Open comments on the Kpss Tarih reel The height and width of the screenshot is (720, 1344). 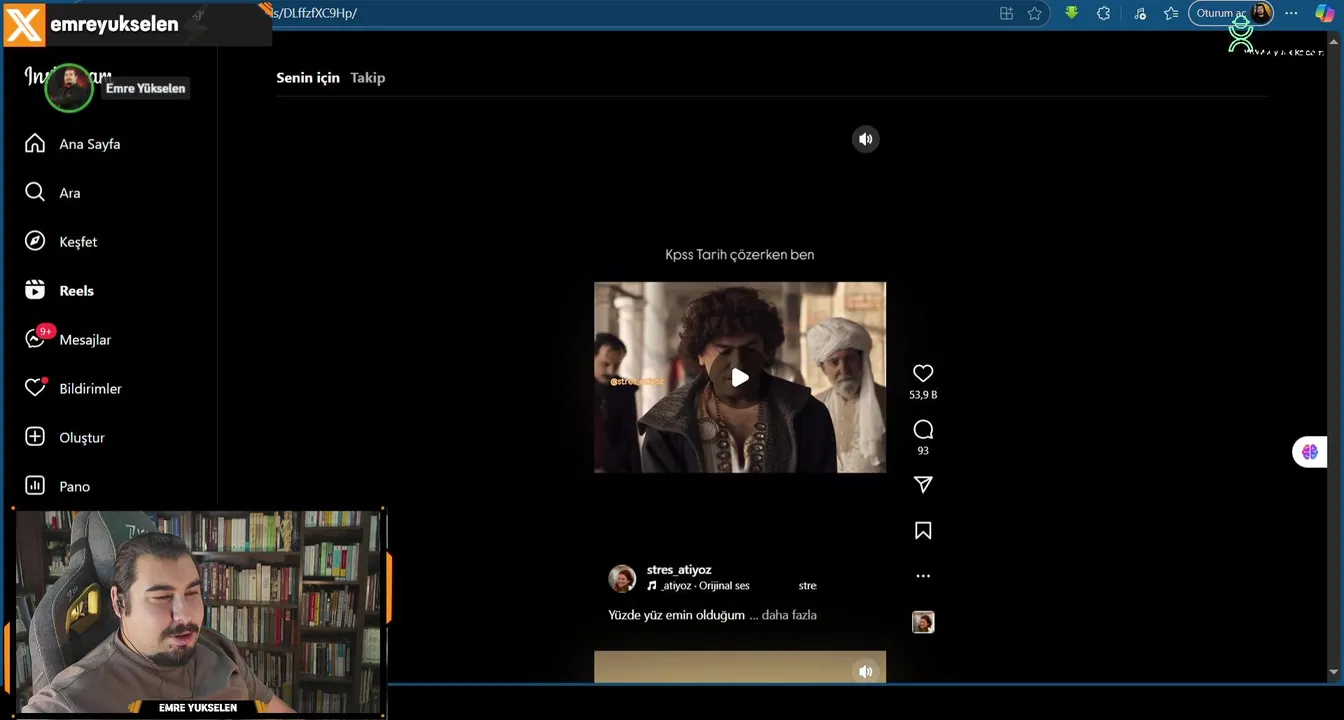(923, 430)
